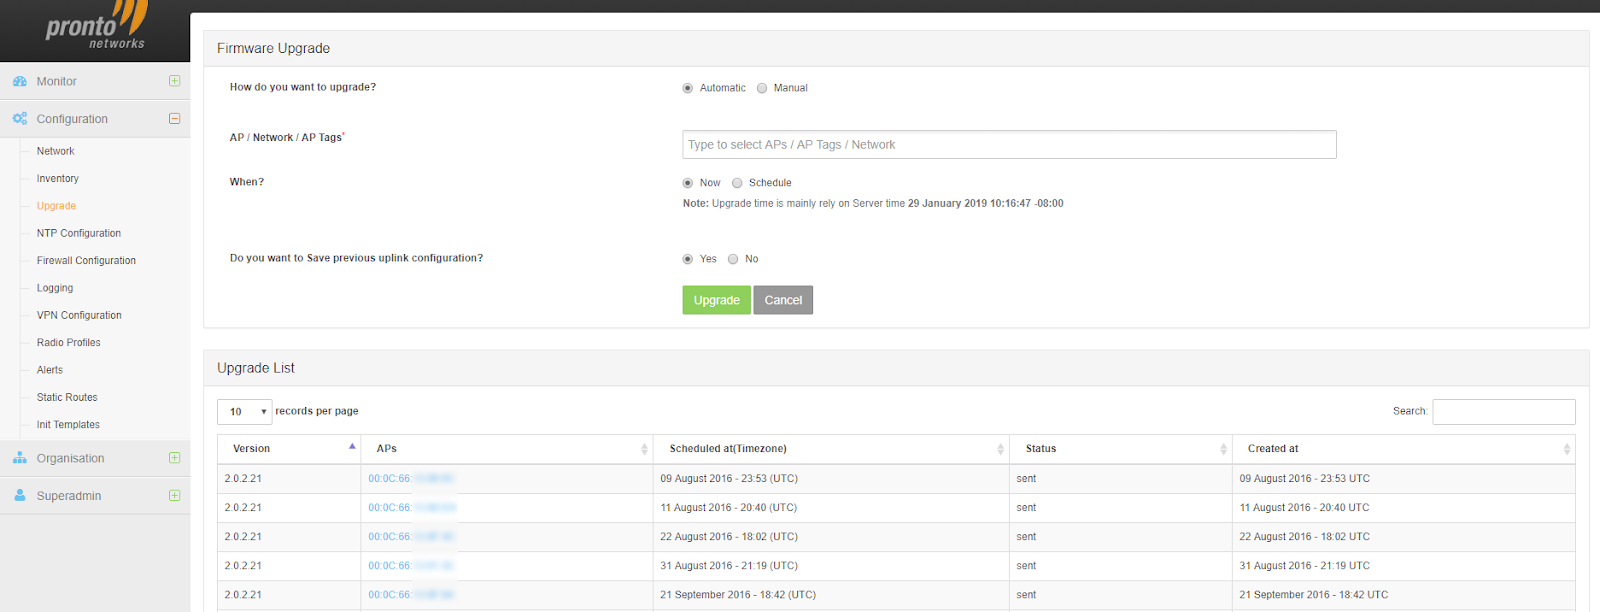Open Static Routes
The height and width of the screenshot is (612, 1600).
(67, 397)
